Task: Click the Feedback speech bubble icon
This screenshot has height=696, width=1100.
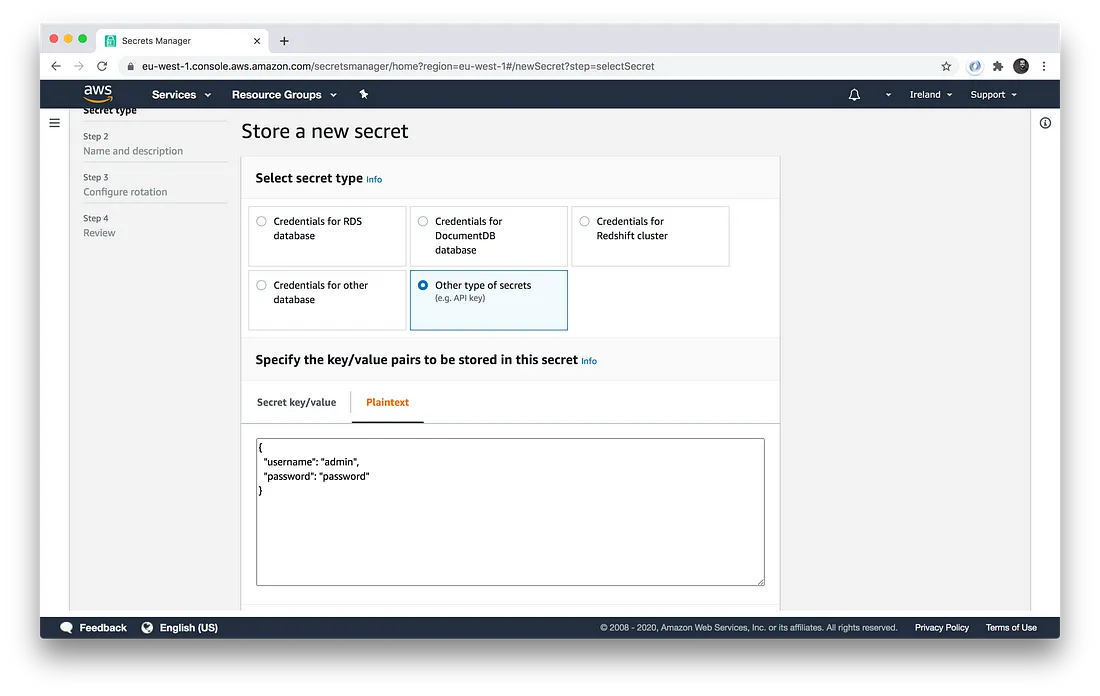Action: coord(66,627)
